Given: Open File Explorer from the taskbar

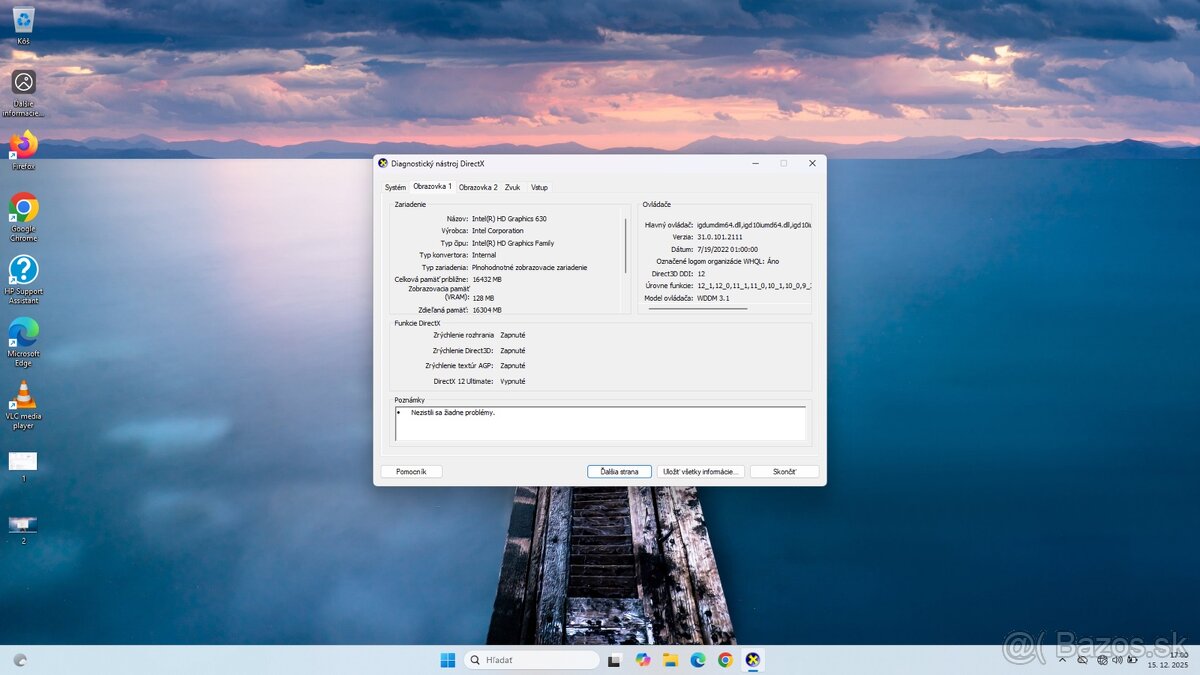Looking at the screenshot, I should click(x=670, y=660).
